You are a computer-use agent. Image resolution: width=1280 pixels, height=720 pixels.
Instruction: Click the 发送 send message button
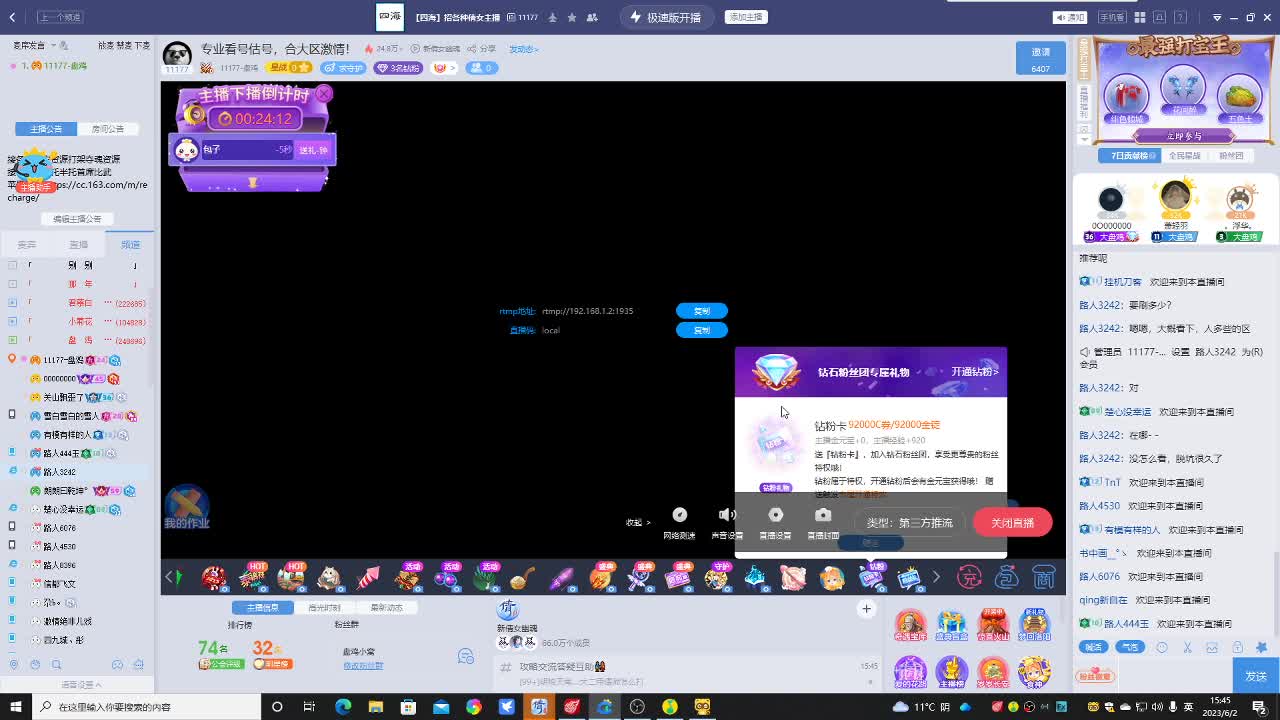[1256, 676]
